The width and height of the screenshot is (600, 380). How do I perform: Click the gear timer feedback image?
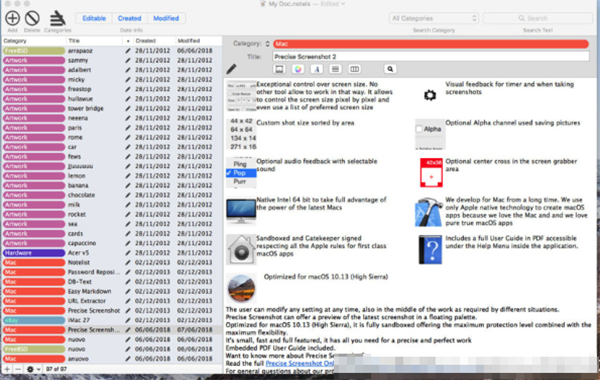430,95
